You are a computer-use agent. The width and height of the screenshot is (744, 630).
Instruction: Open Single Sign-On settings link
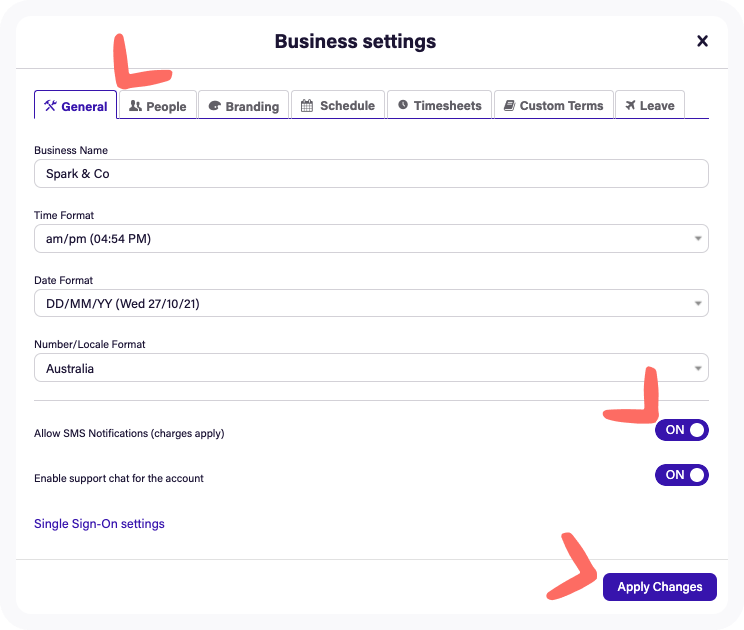point(99,524)
